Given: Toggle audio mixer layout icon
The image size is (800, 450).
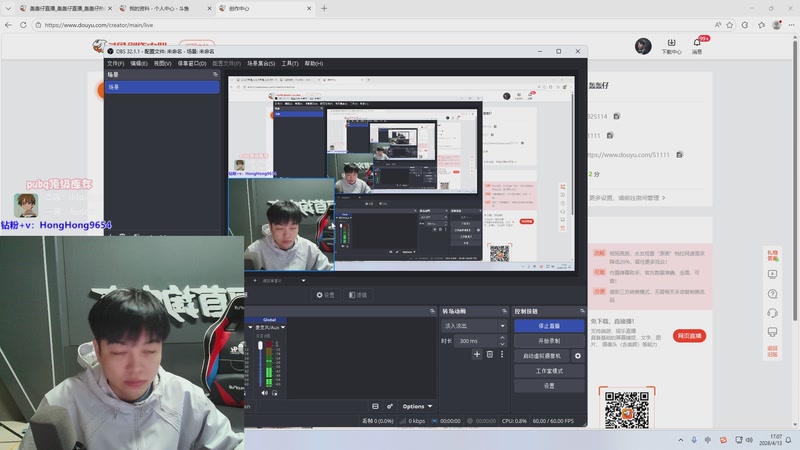Looking at the screenshot, I should pos(375,407).
